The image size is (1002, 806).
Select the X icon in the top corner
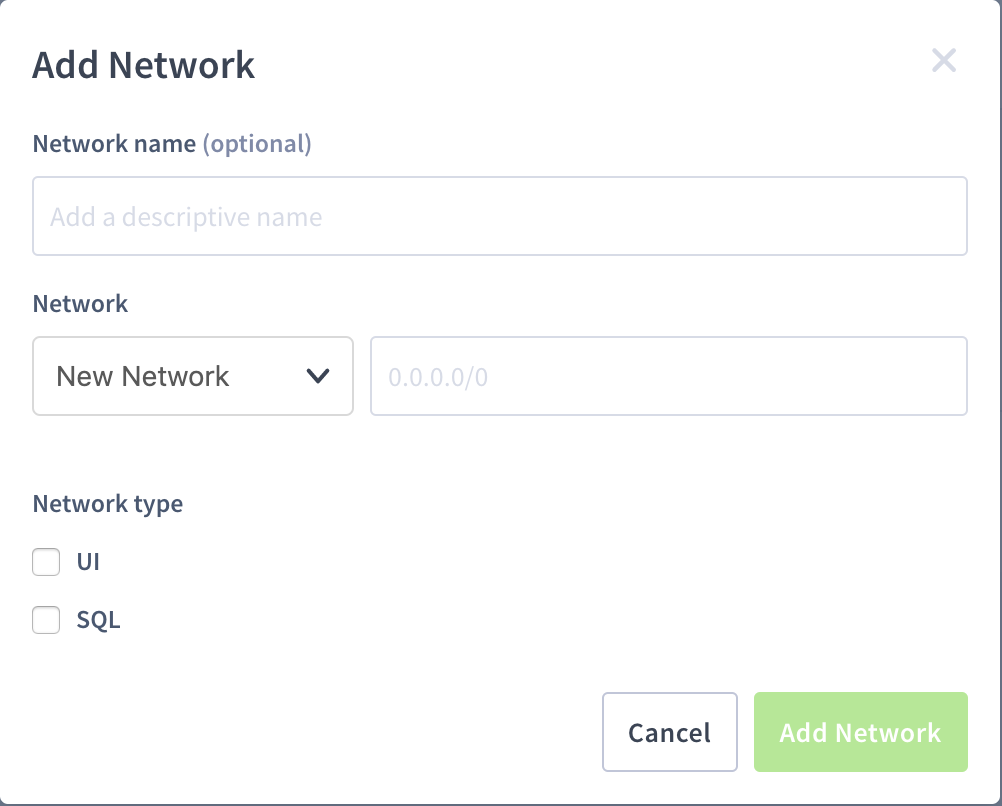[x=943, y=60]
